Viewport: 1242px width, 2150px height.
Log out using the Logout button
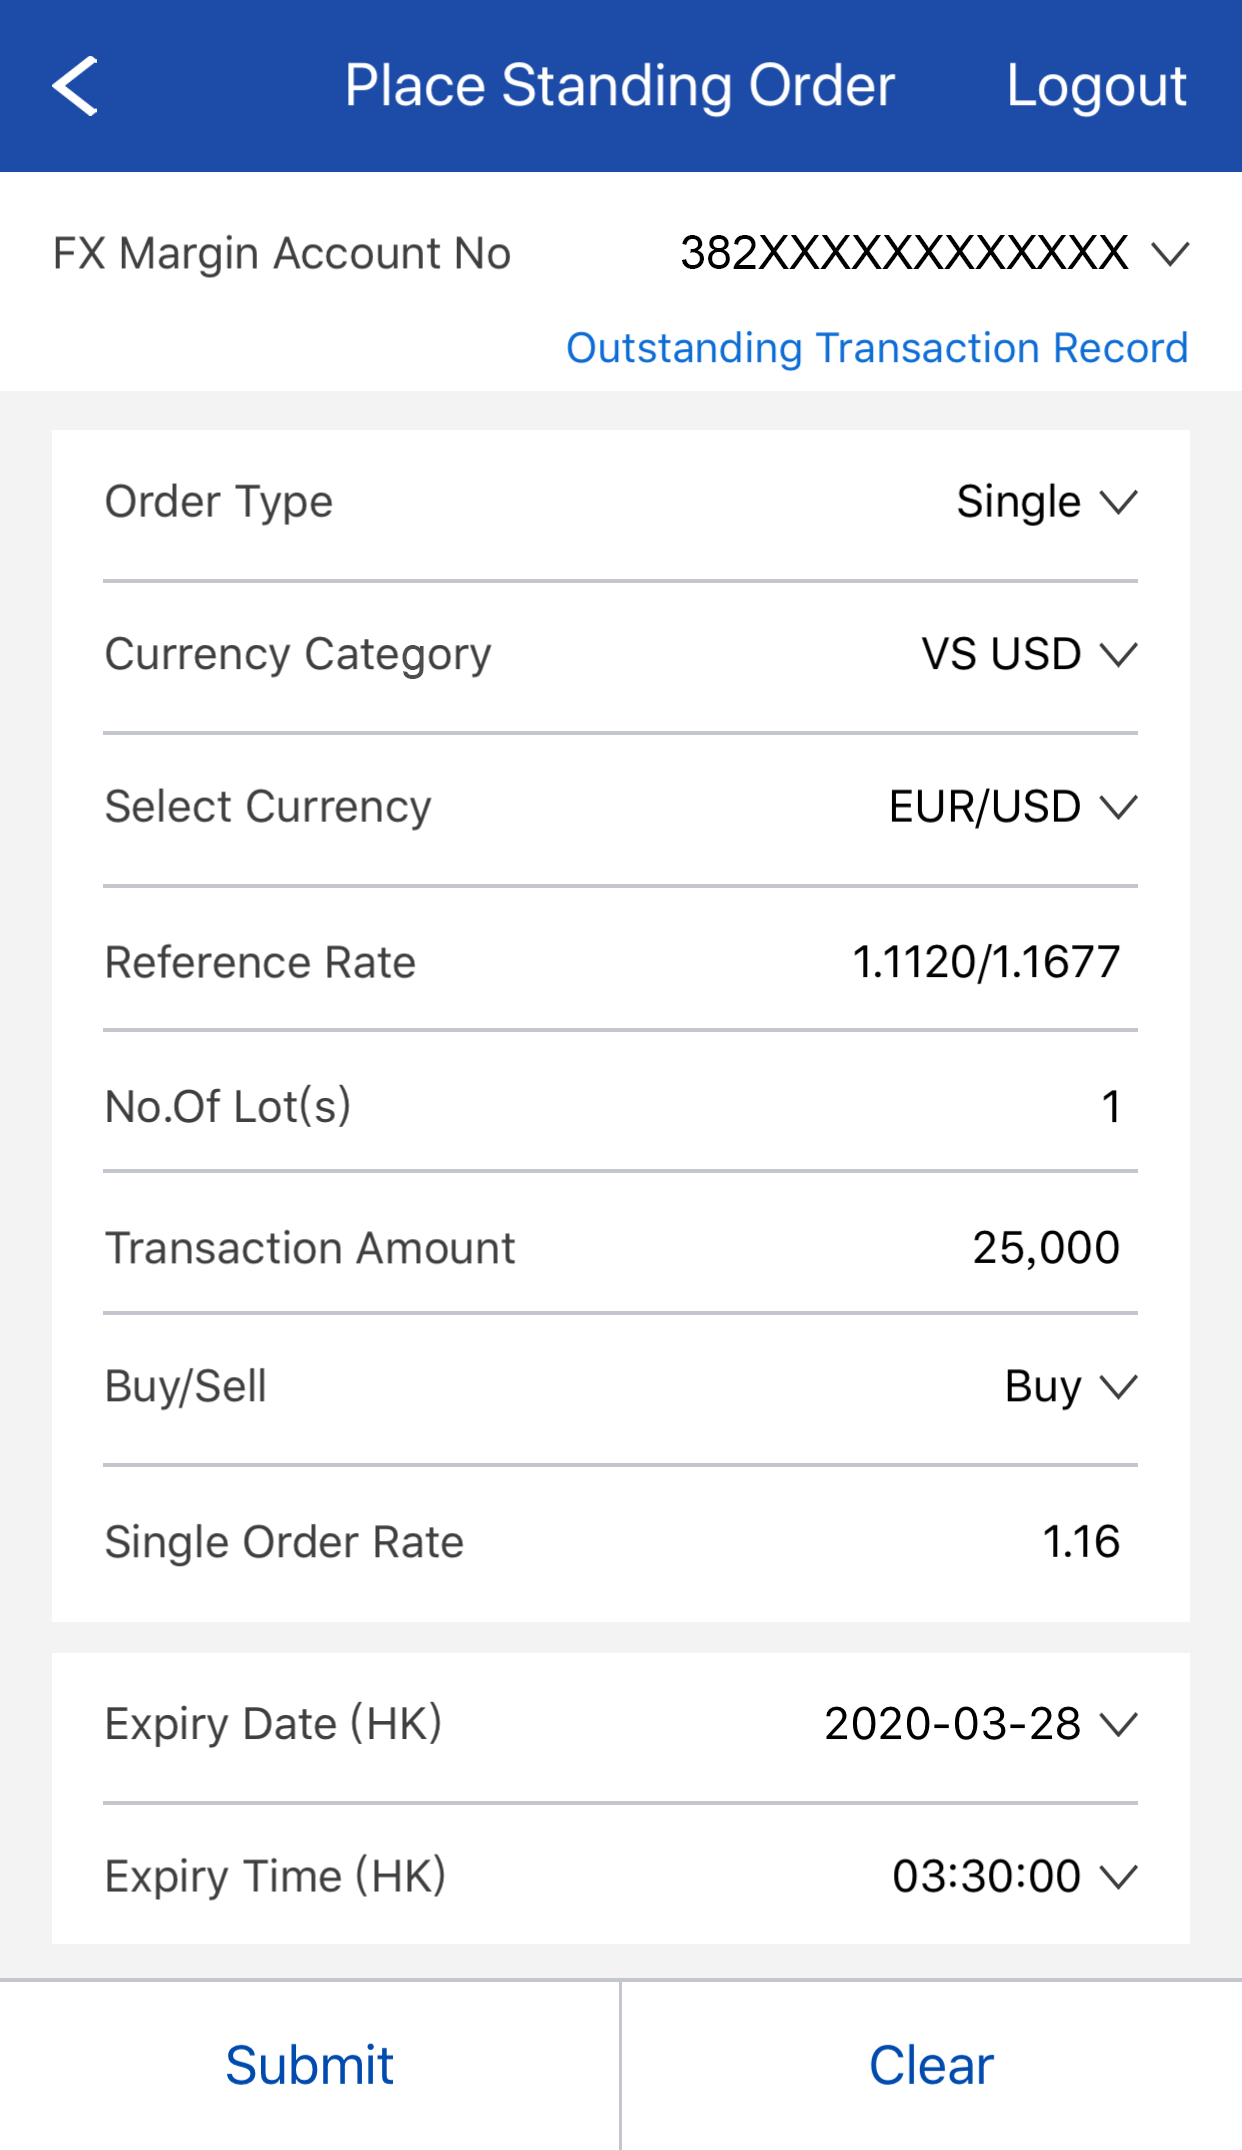point(1096,86)
